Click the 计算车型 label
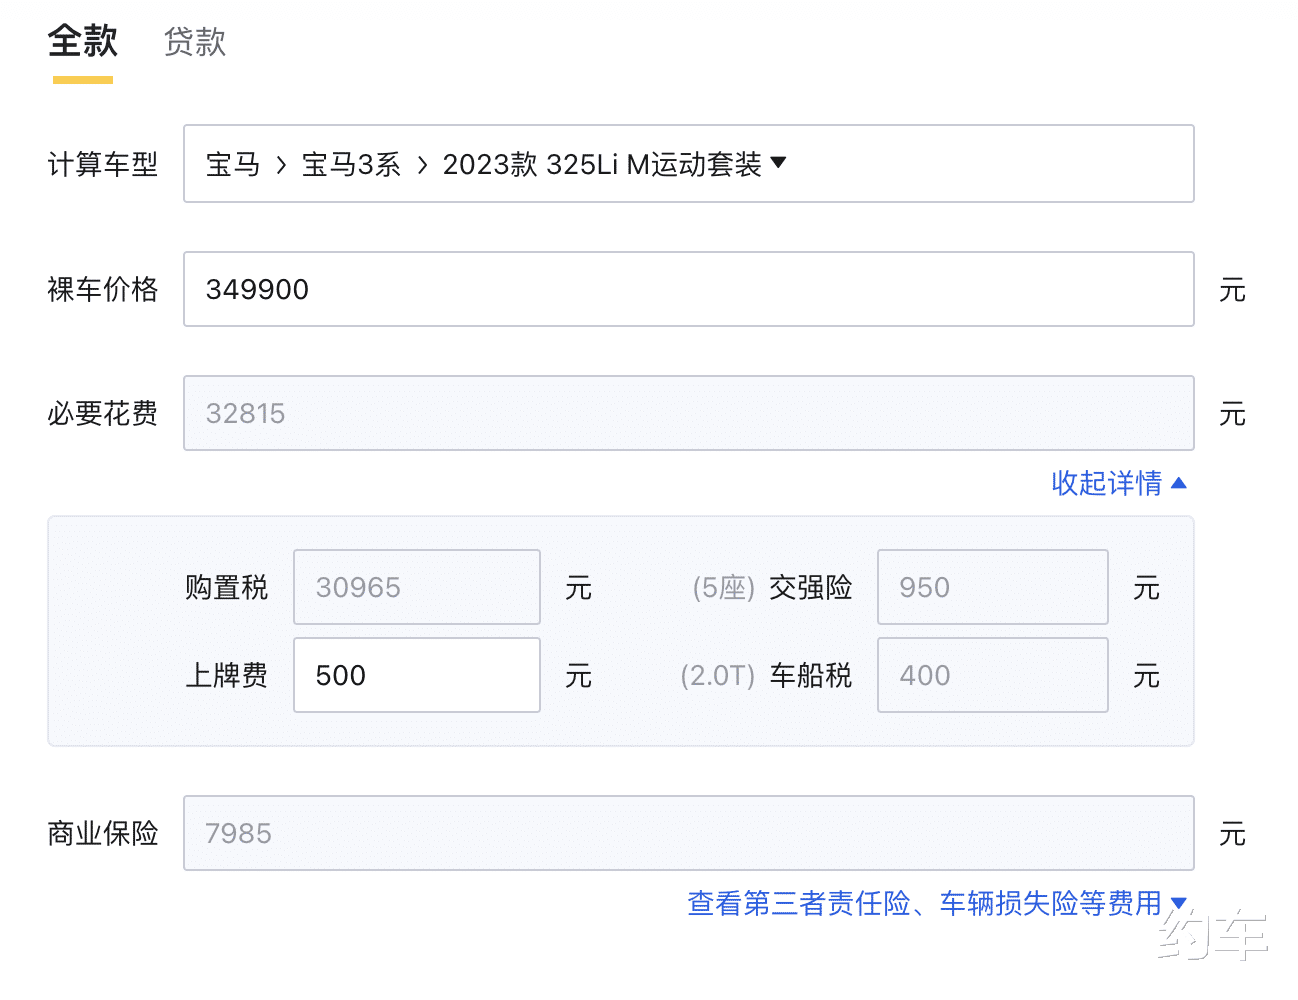The height and width of the screenshot is (1000, 1298). click(x=103, y=164)
